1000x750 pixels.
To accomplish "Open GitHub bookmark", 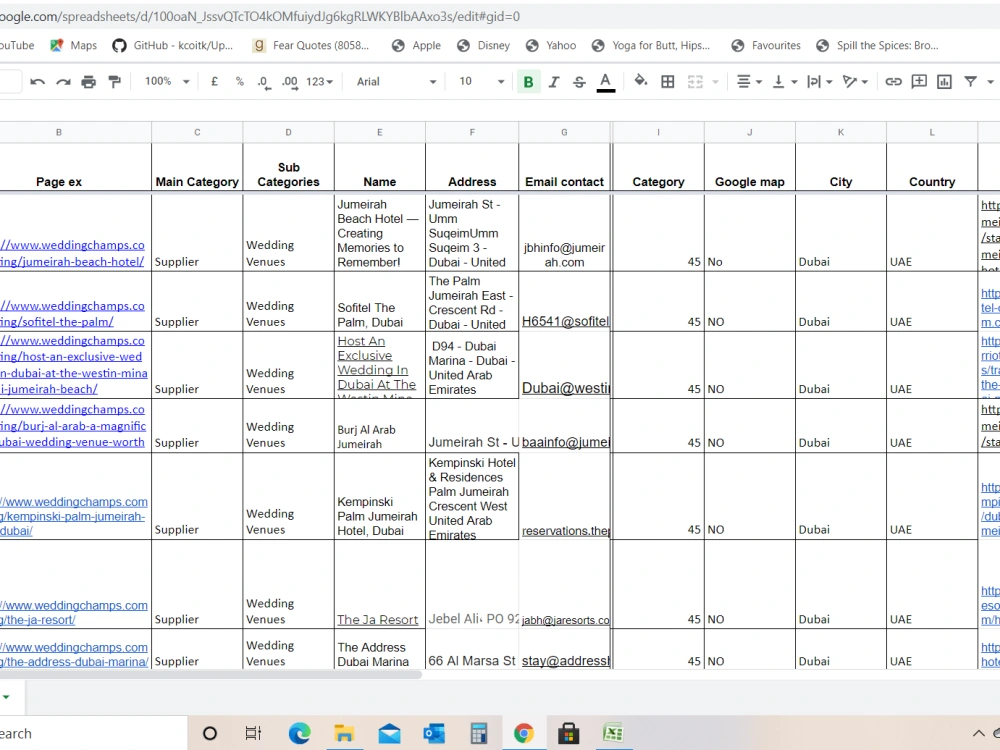I will click(172, 45).
